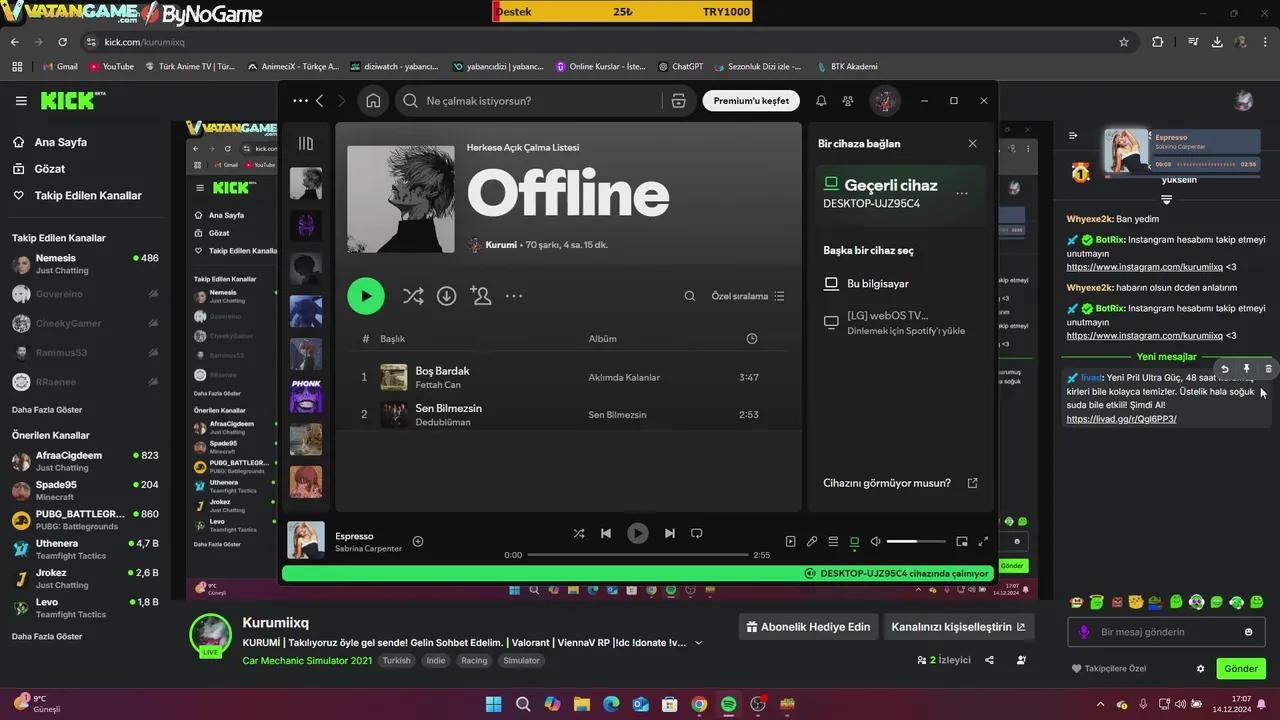1280x720 pixels.
Task: Select [LG] webOS TV device
Action: (x=894, y=322)
